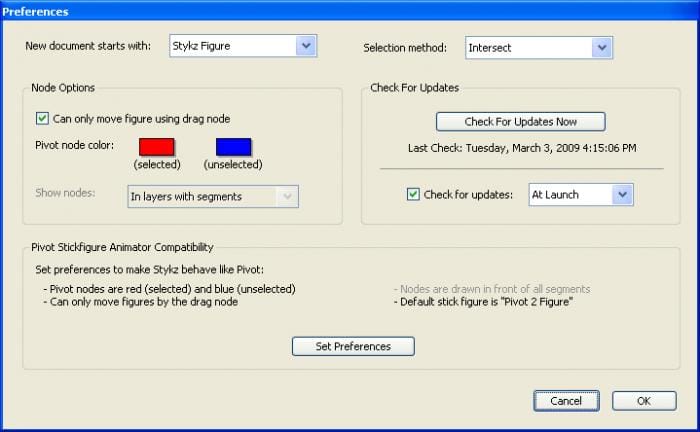Open the New document starts with dropdown
The width and height of the screenshot is (700, 432).
coord(243,46)
